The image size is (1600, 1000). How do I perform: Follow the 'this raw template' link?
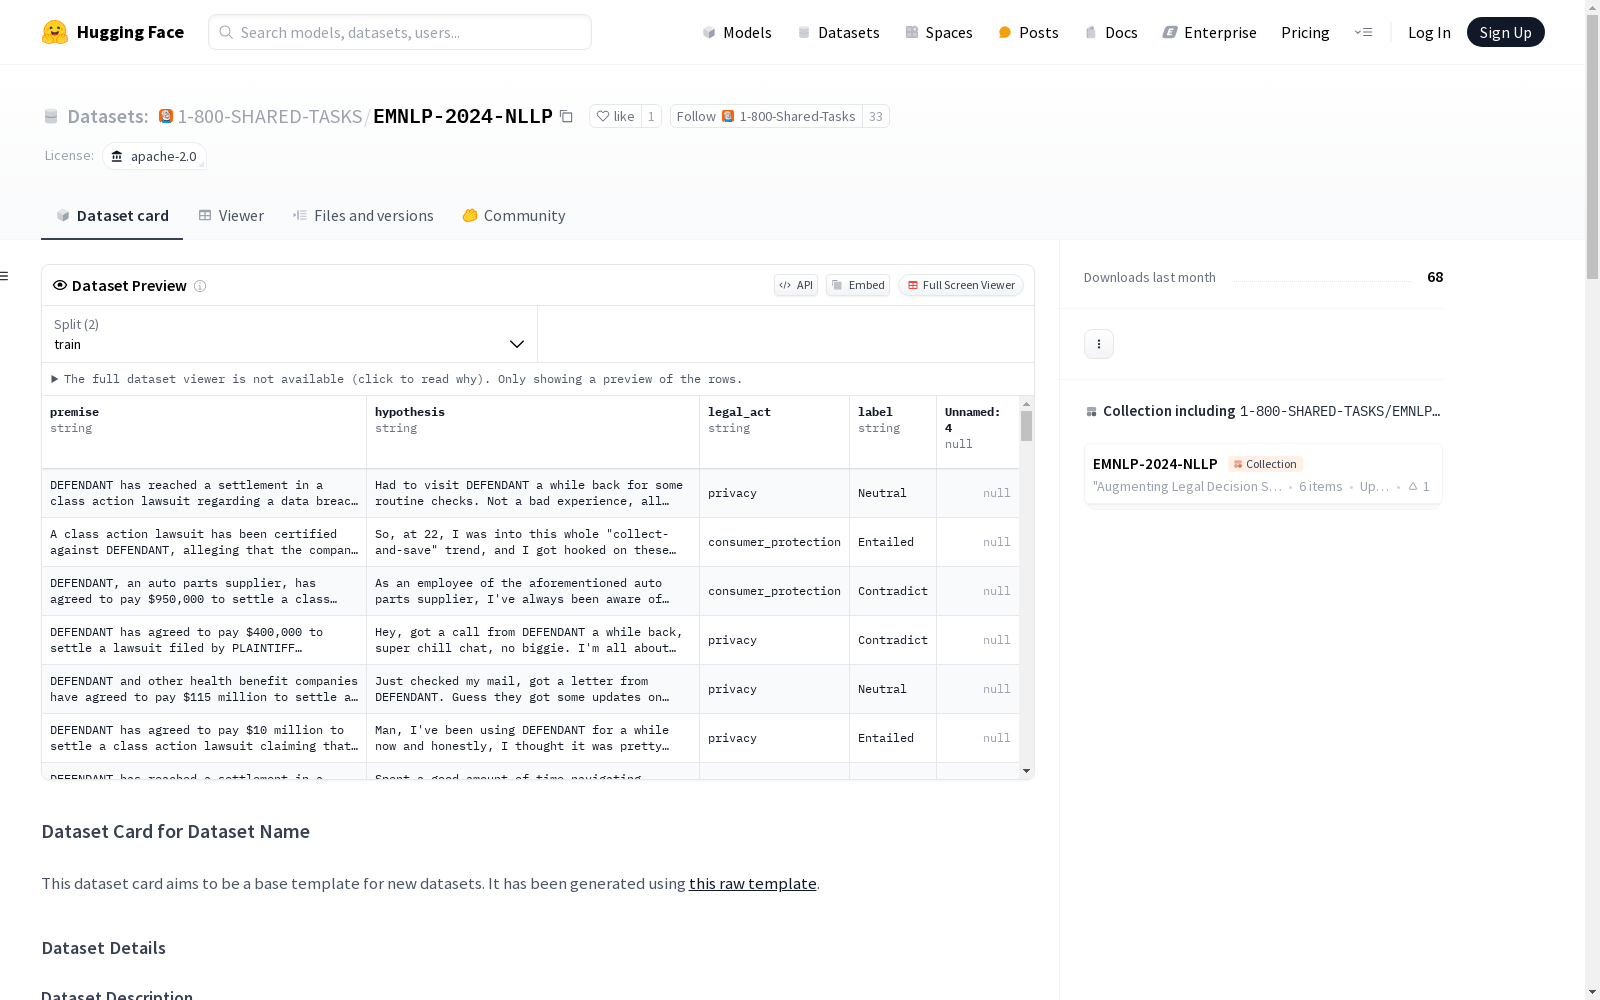click(x=753, y=884)
